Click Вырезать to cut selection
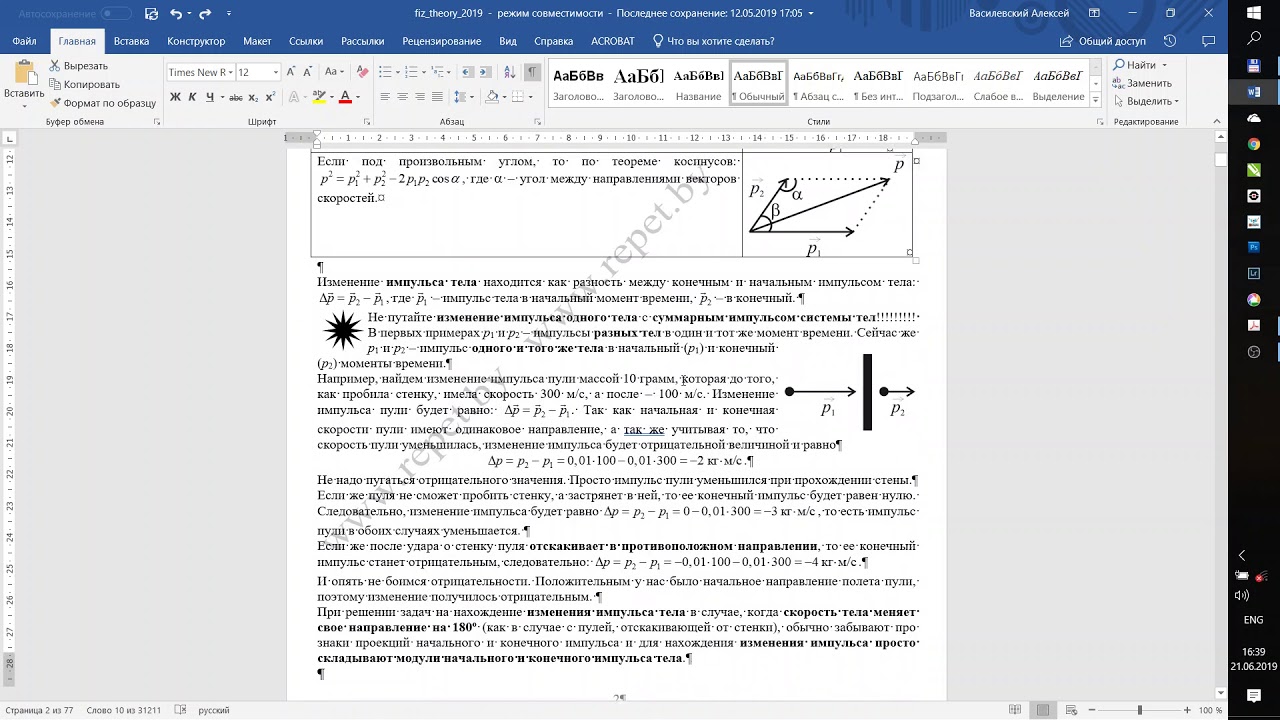Image resolution: width=1280 pixels, height=720 pixels. coord(78,66)
